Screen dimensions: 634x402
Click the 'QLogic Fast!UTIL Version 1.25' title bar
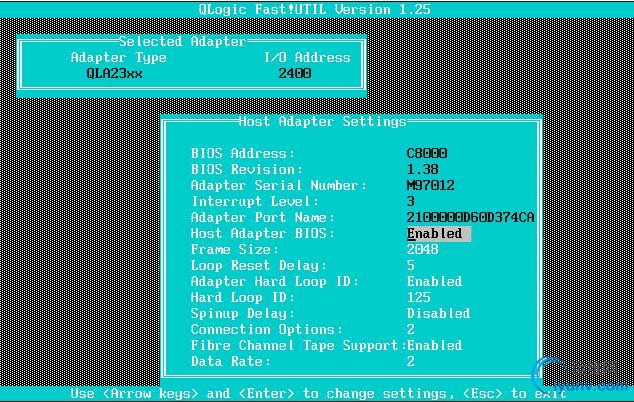(315, 9)
